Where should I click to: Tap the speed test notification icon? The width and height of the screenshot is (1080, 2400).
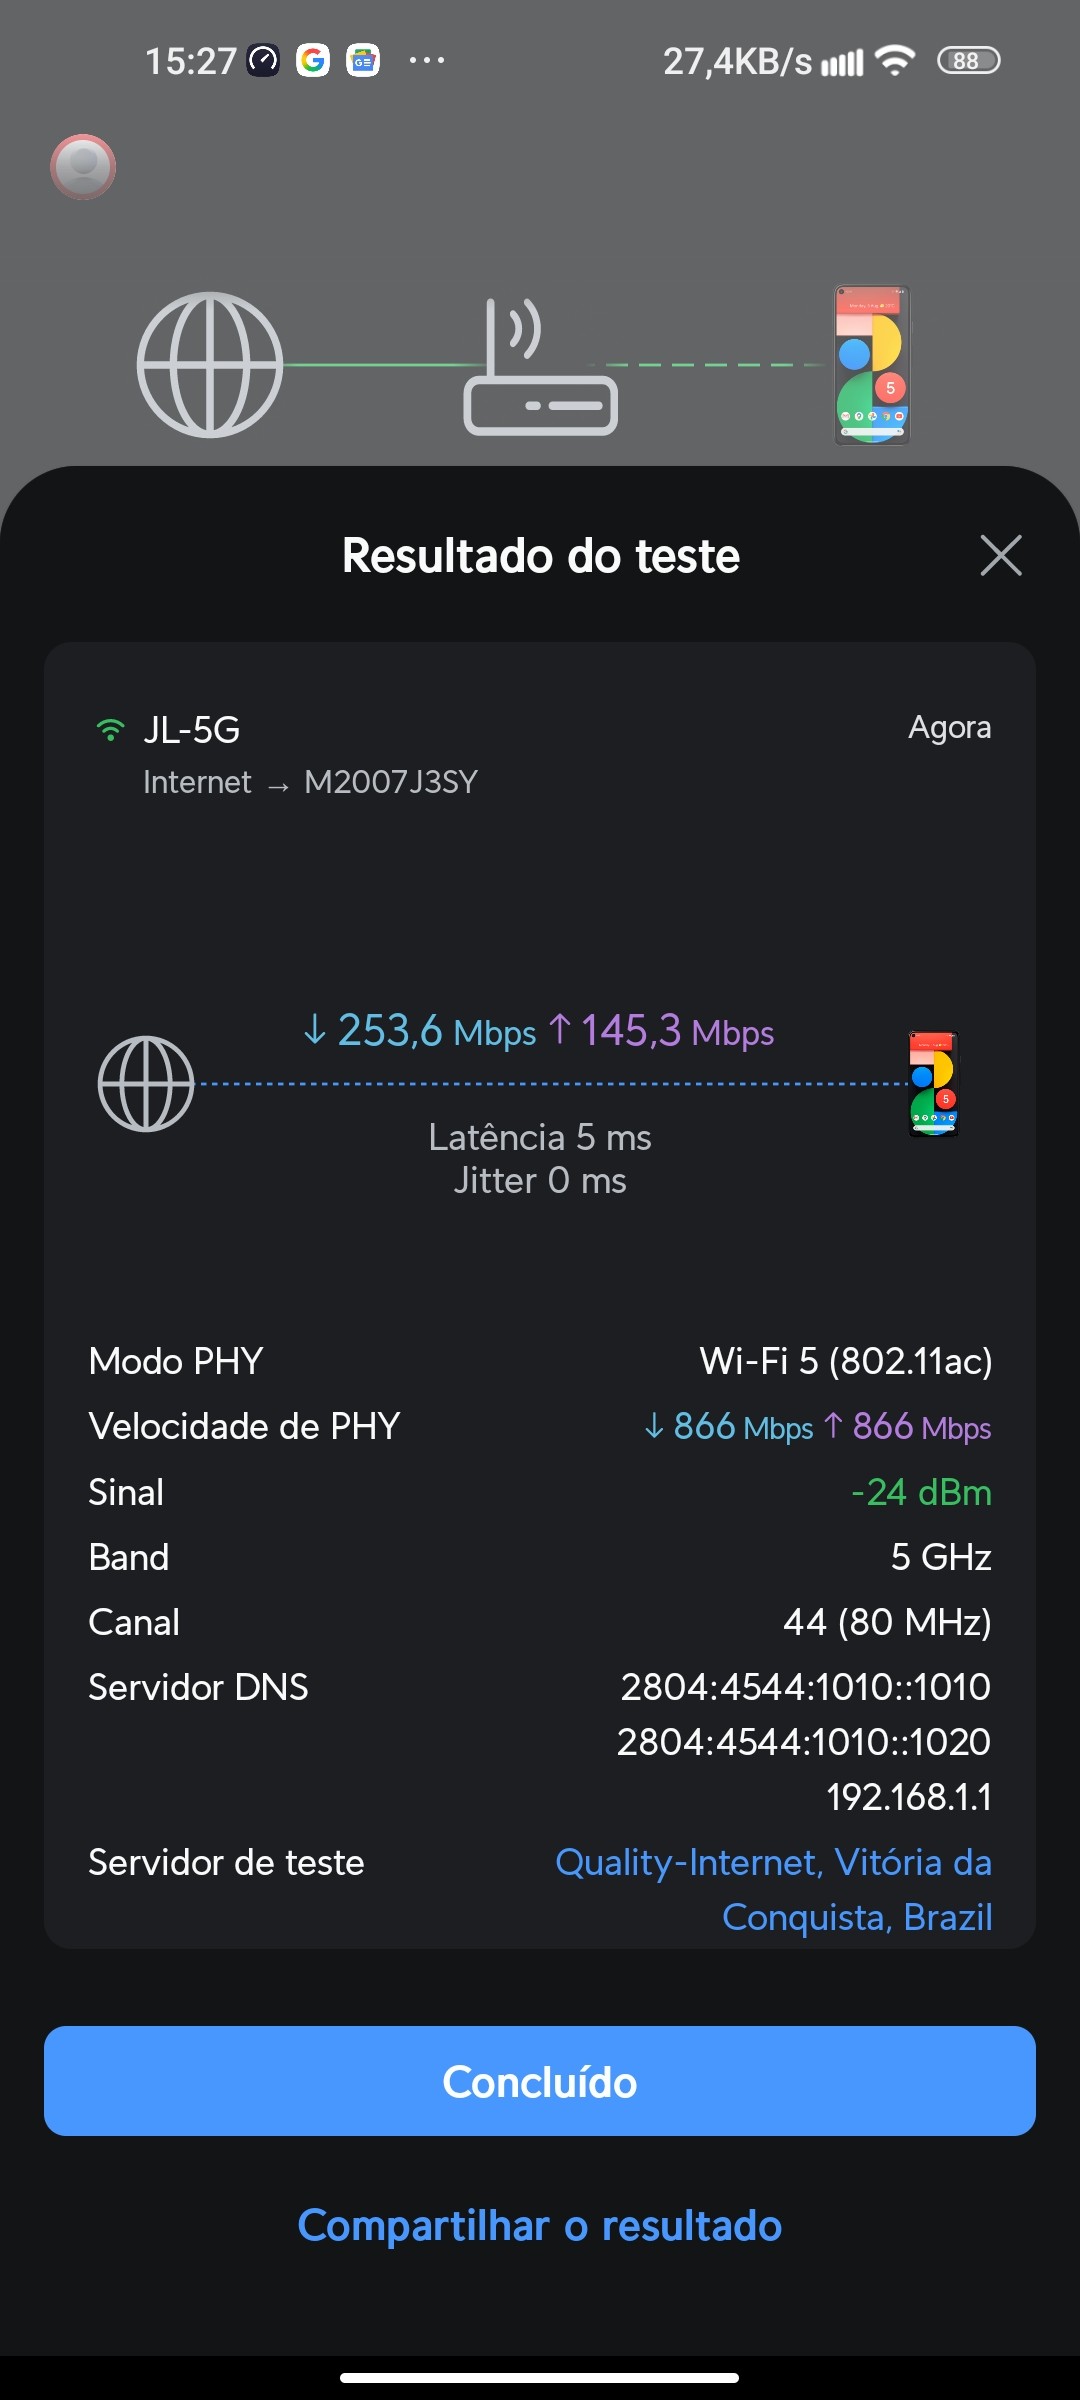pos(264,61)
